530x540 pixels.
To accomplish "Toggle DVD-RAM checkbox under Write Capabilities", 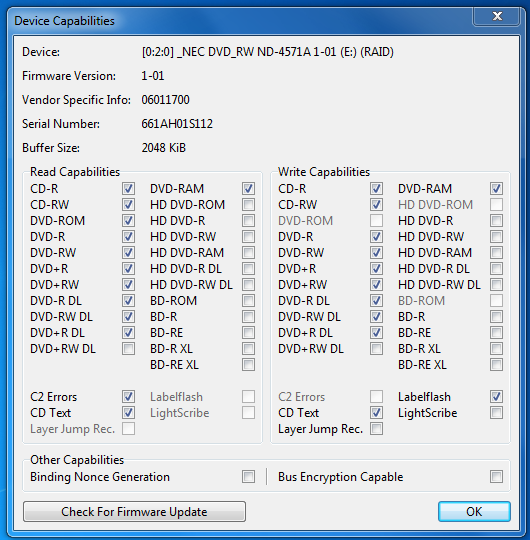I will [496, 189].
